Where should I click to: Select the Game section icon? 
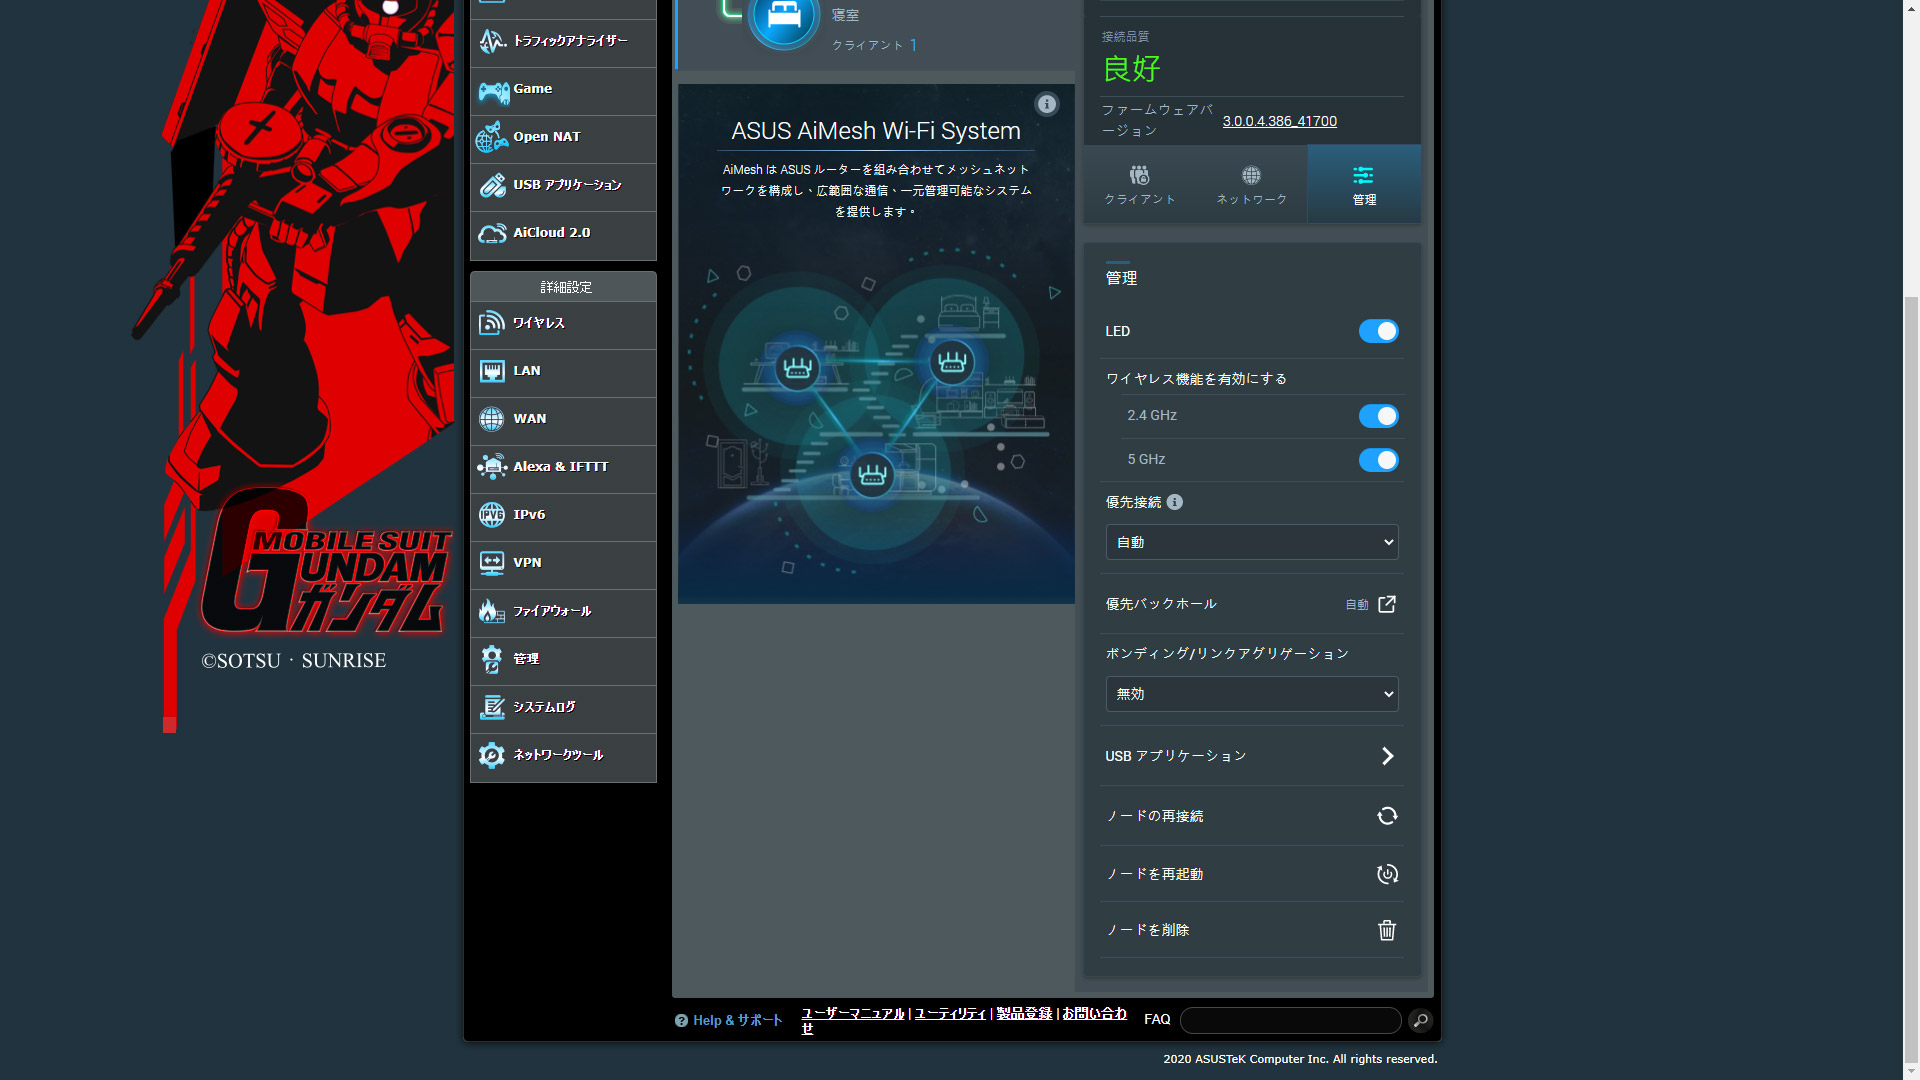pyautogui.click(x=493, y=90)
